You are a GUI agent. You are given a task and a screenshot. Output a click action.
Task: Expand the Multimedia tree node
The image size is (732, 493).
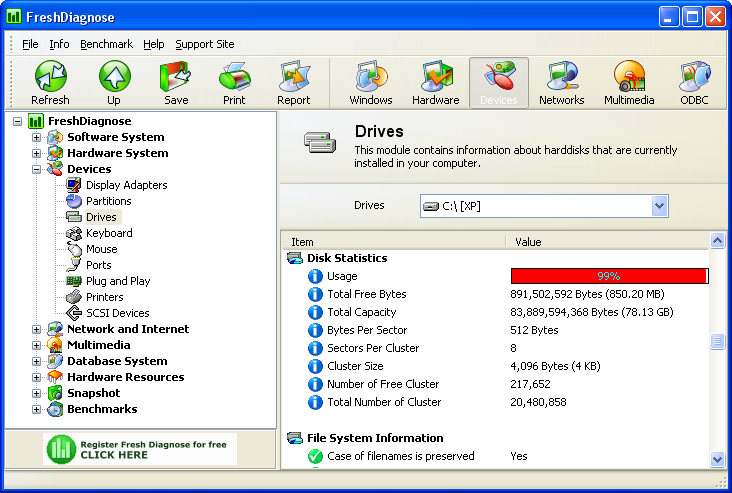coord(36,345)
